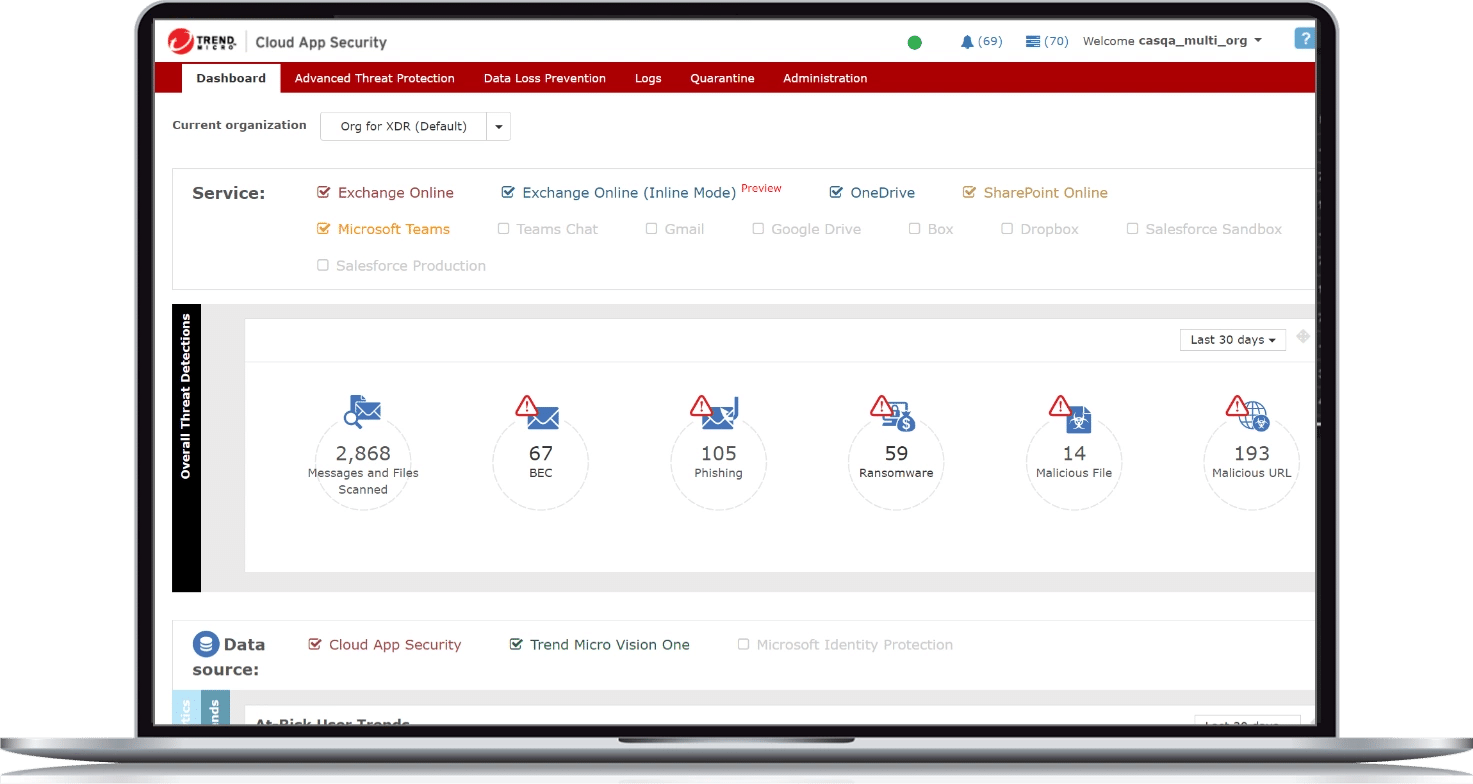Toggle SharePoint Online checkbox
1473x784 pixels.
tap(969, 193)
